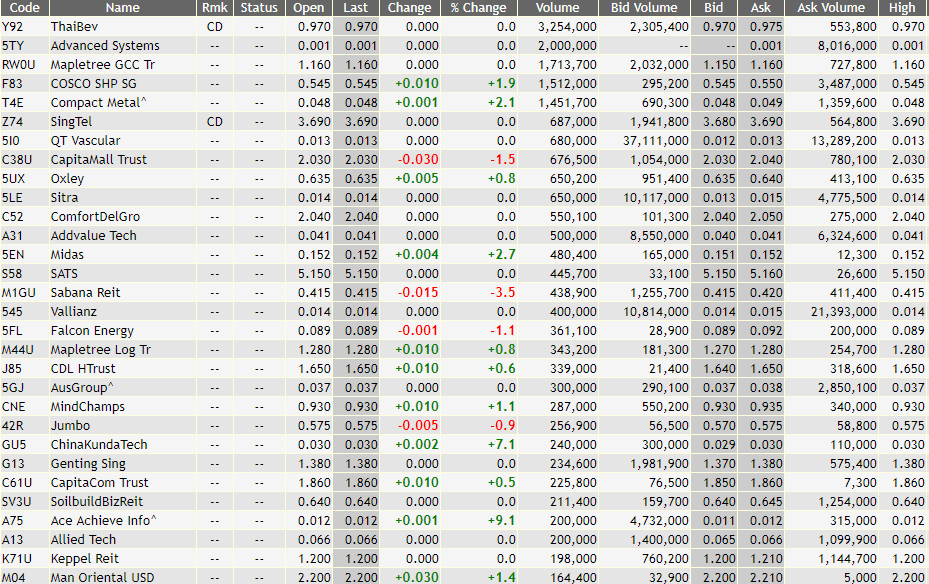Click the CD remark beside SingTel
This screenshot has width=929, height=584.
(213, 121)
